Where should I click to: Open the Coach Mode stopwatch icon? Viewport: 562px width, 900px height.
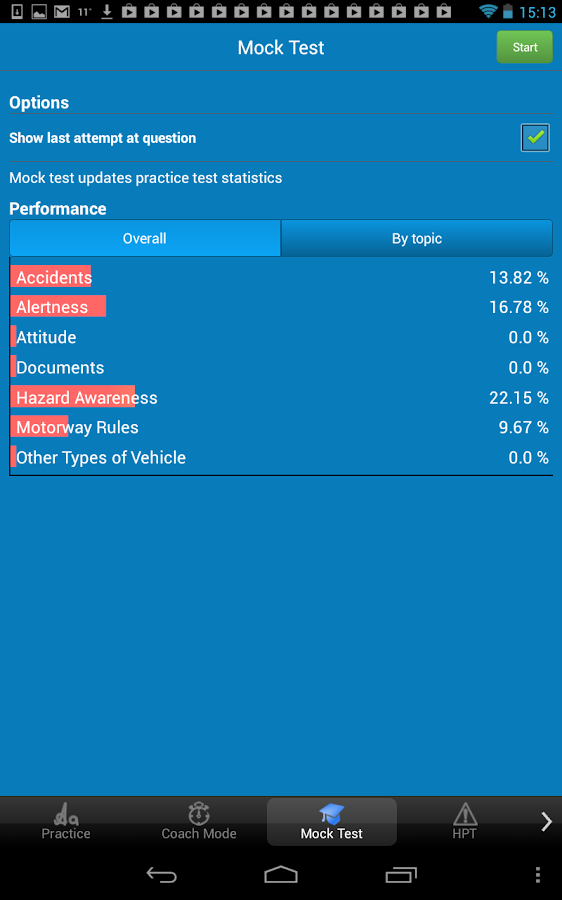(x=199, y=813)
